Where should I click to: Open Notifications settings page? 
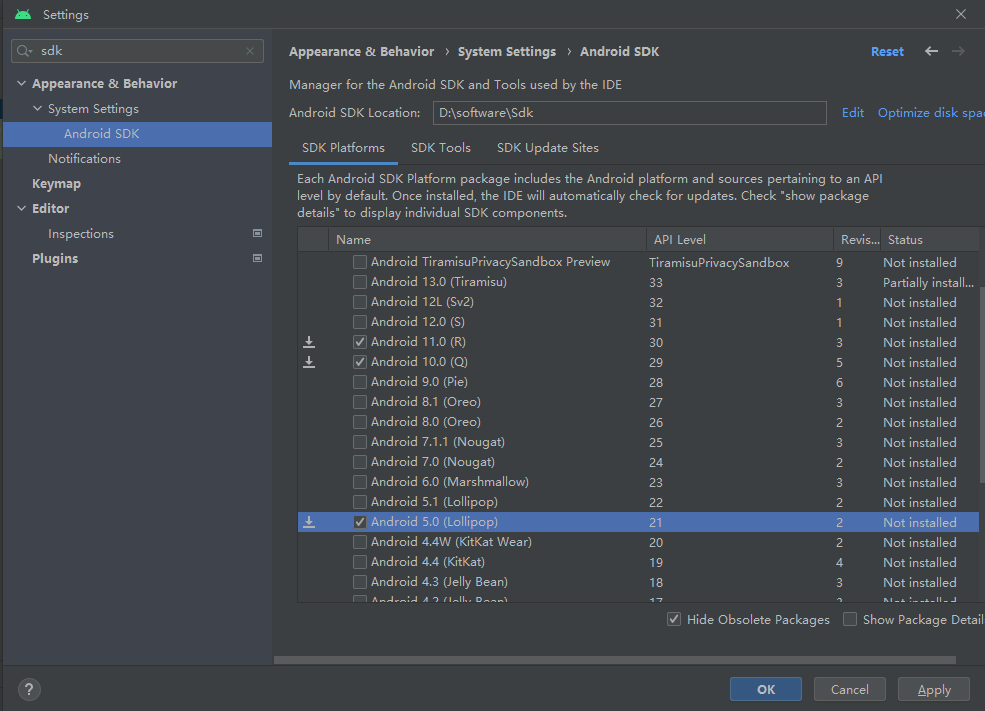(84, 159)
